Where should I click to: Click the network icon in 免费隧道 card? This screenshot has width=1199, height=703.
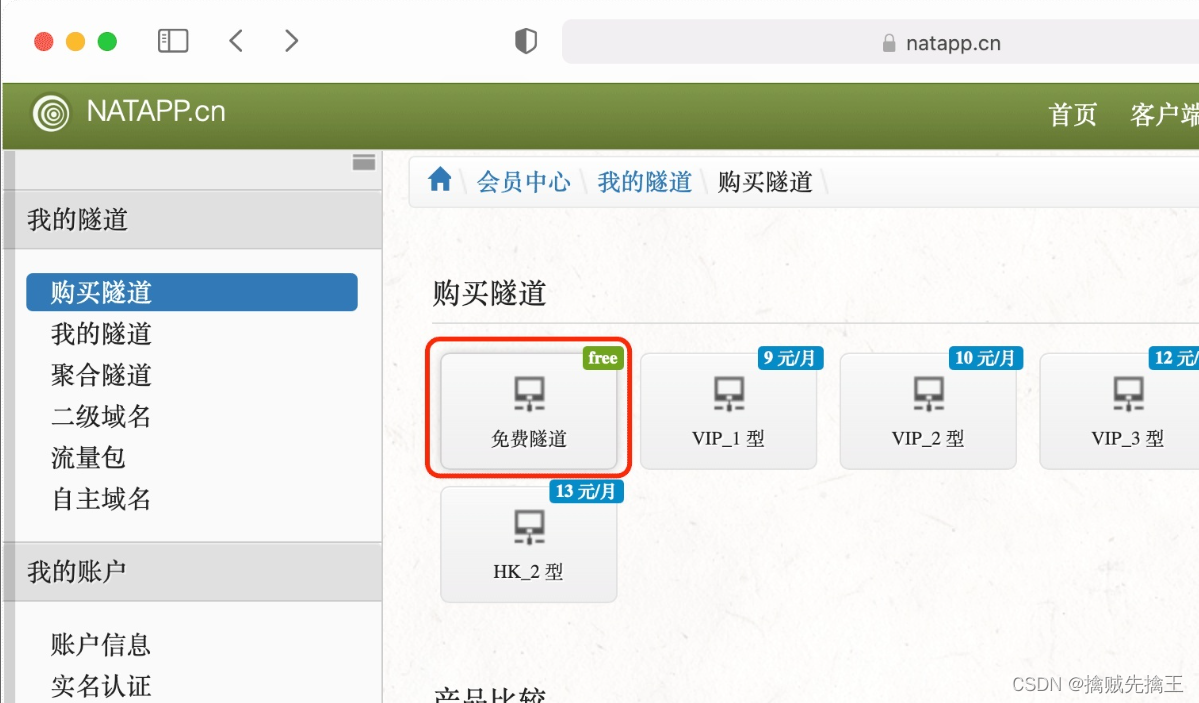coord(529,394)
